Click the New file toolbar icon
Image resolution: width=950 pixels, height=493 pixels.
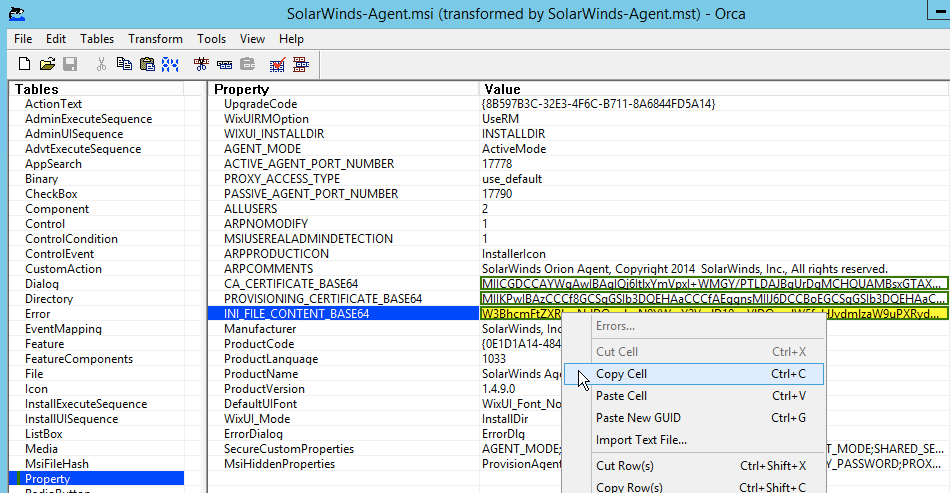24,64
